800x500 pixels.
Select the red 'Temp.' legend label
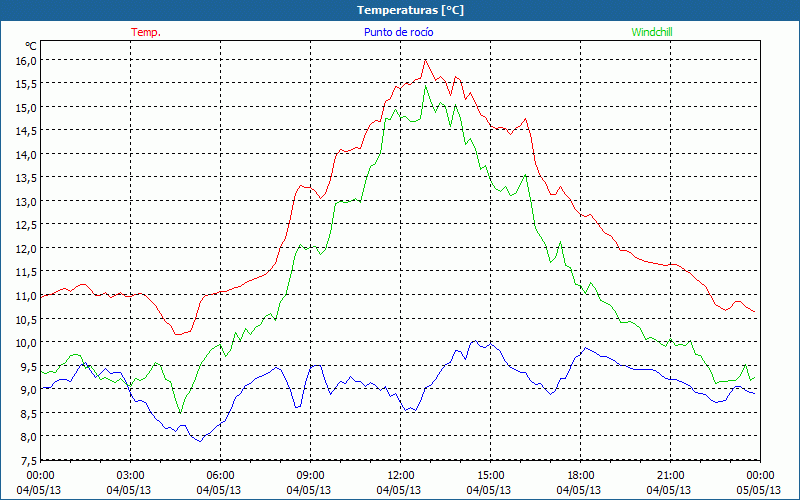point(146,32)
